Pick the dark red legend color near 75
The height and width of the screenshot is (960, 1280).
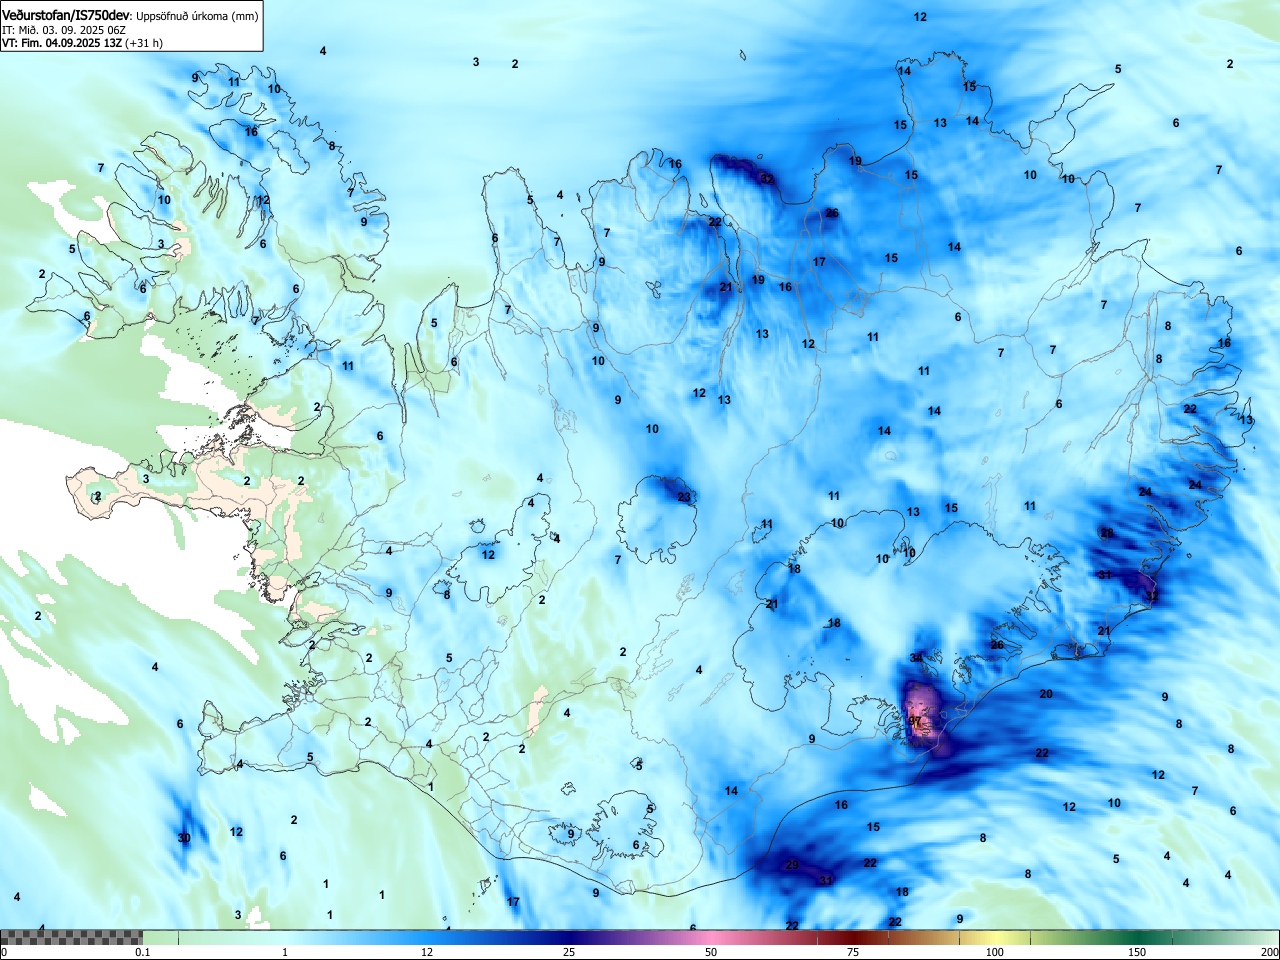point(855,937)
